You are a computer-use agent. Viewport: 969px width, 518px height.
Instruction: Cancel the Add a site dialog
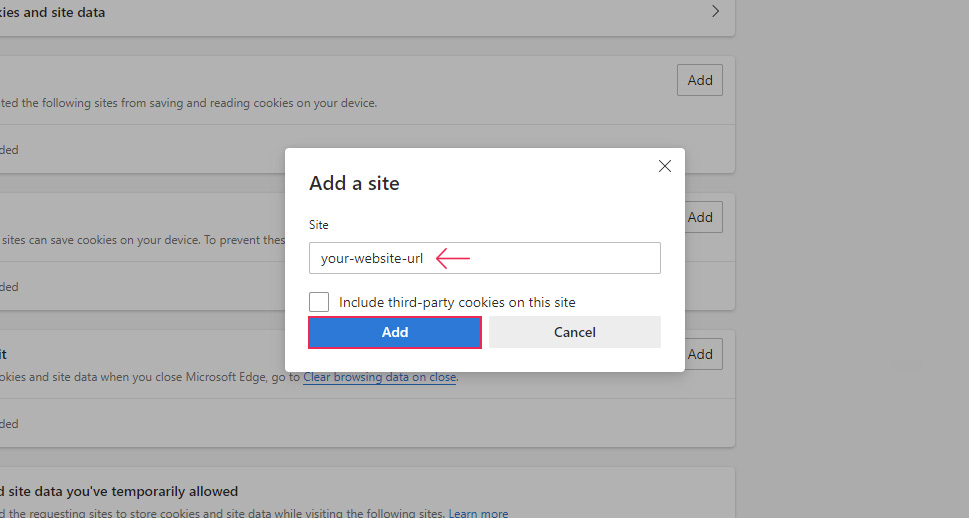pos(574,332)
